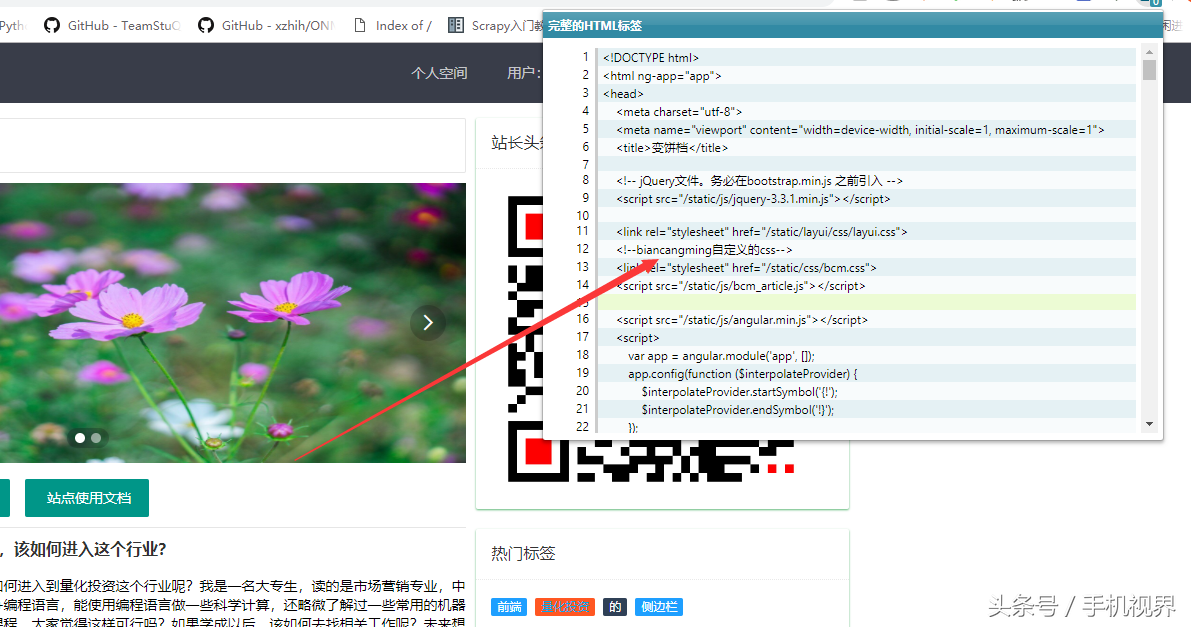Click the 的 hot tag
This screenshot has width=1191, height=627.
click(615, 607)
